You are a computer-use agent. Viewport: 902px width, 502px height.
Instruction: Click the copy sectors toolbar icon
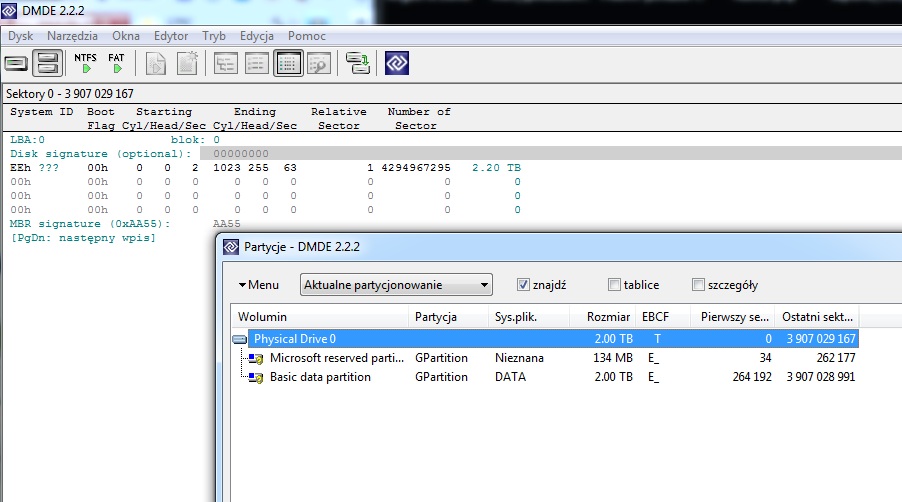357,63
